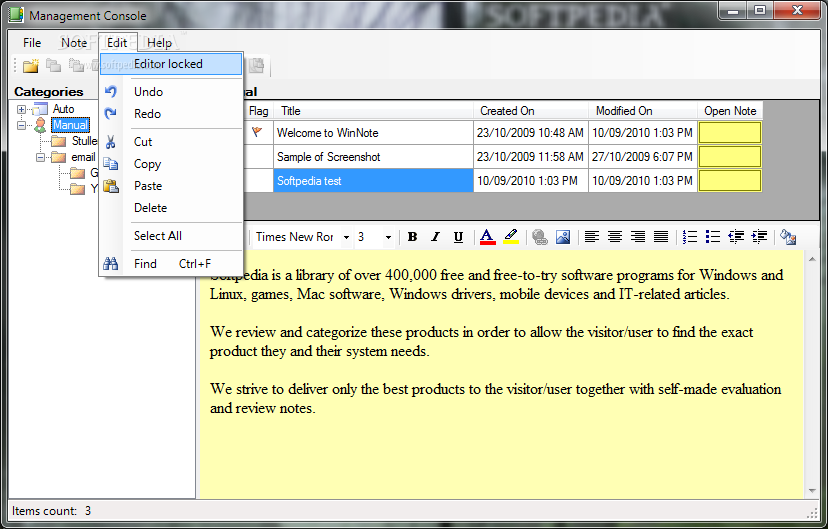The image size is (828, 529).
Task: Select the Softpedia test note row
Action: (x=373, y=181)
